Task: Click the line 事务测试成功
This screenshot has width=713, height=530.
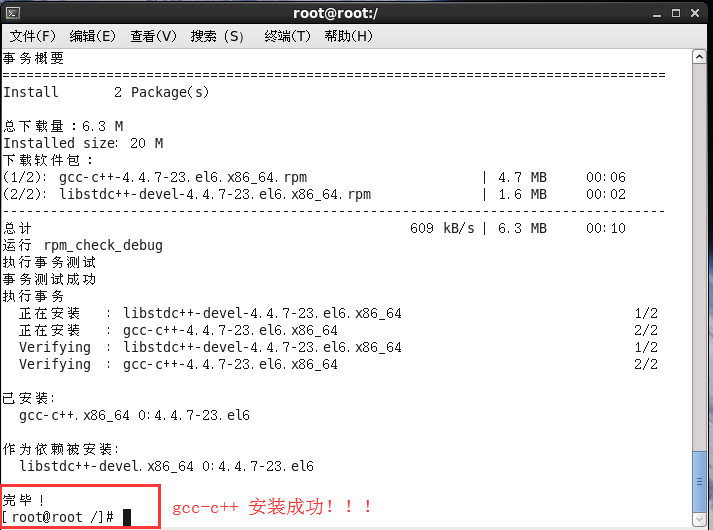Action: coord(49,279)
